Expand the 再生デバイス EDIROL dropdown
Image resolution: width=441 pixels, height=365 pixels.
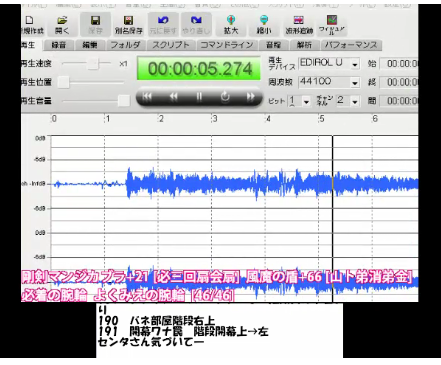click(x=355, y=64)
